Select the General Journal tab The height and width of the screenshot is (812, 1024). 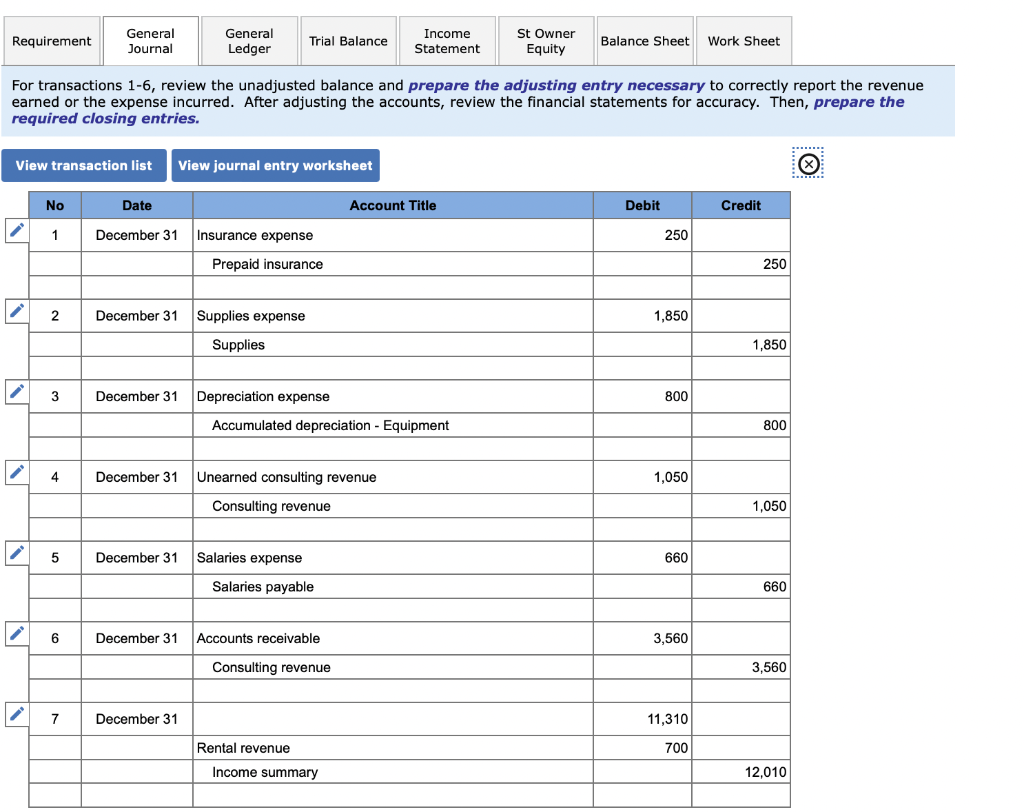(x=150, y=40)
